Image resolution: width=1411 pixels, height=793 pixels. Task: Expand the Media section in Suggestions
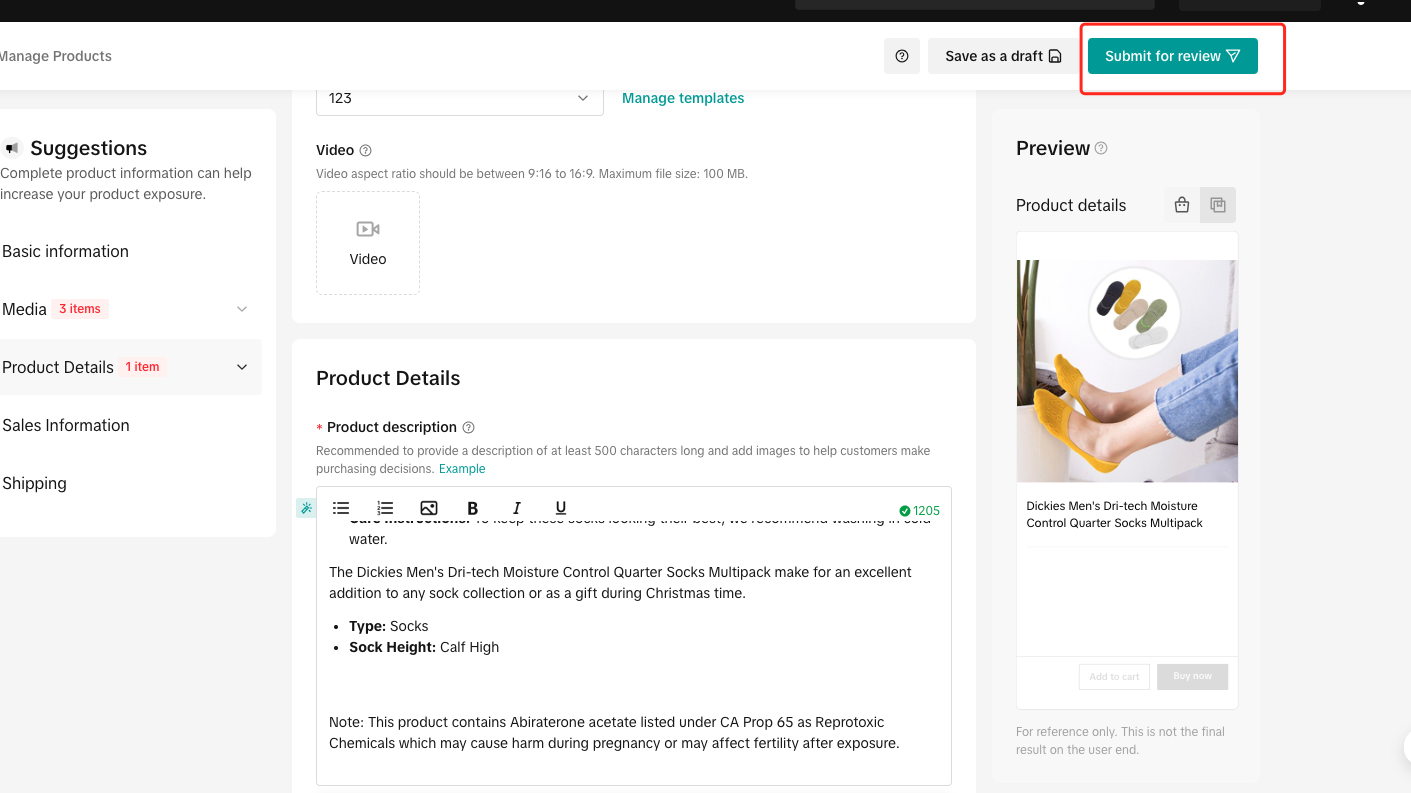pos(241,309)
